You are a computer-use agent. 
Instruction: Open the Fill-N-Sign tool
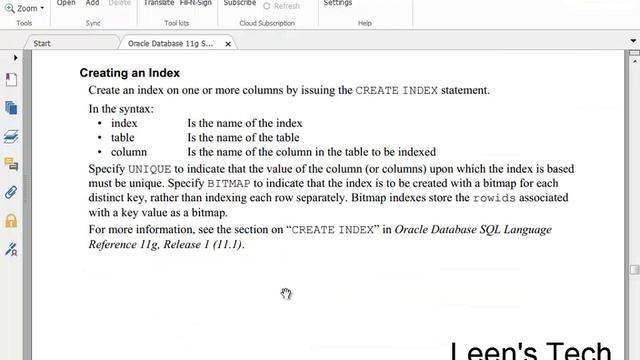[196, 3]
